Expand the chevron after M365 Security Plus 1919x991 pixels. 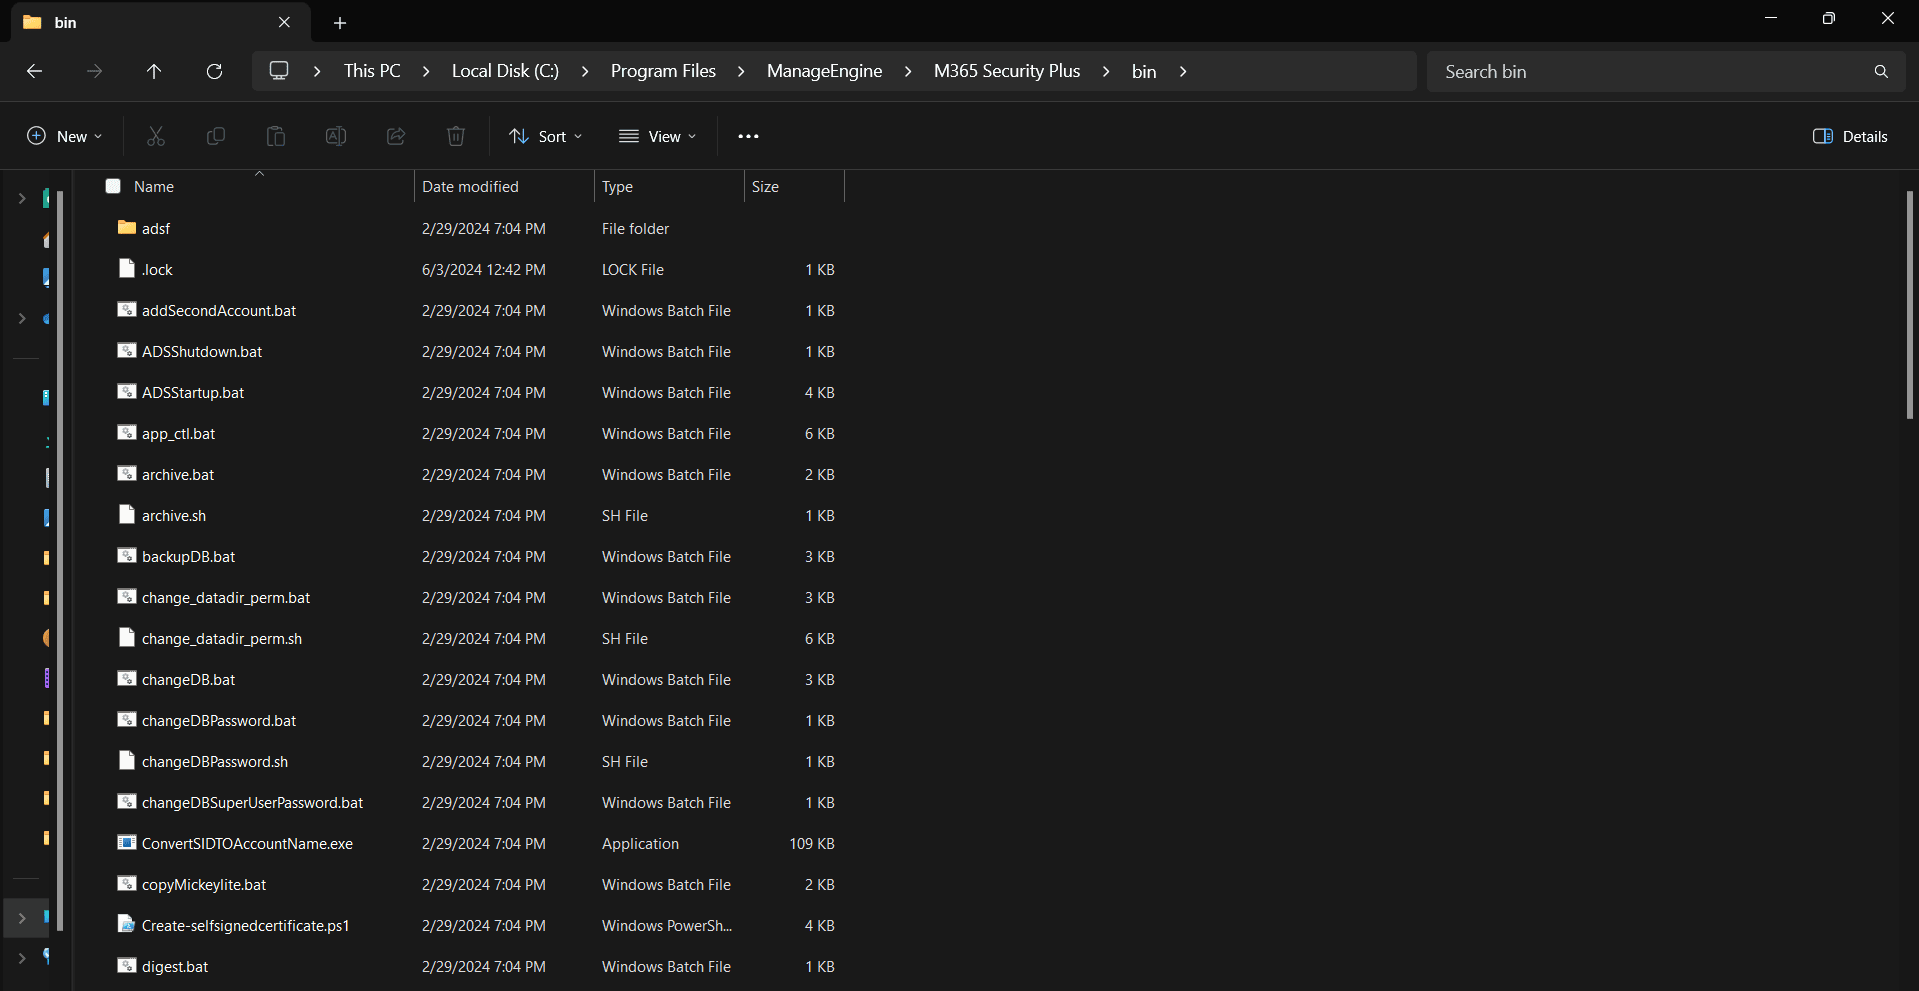(x=1106, y=71)
